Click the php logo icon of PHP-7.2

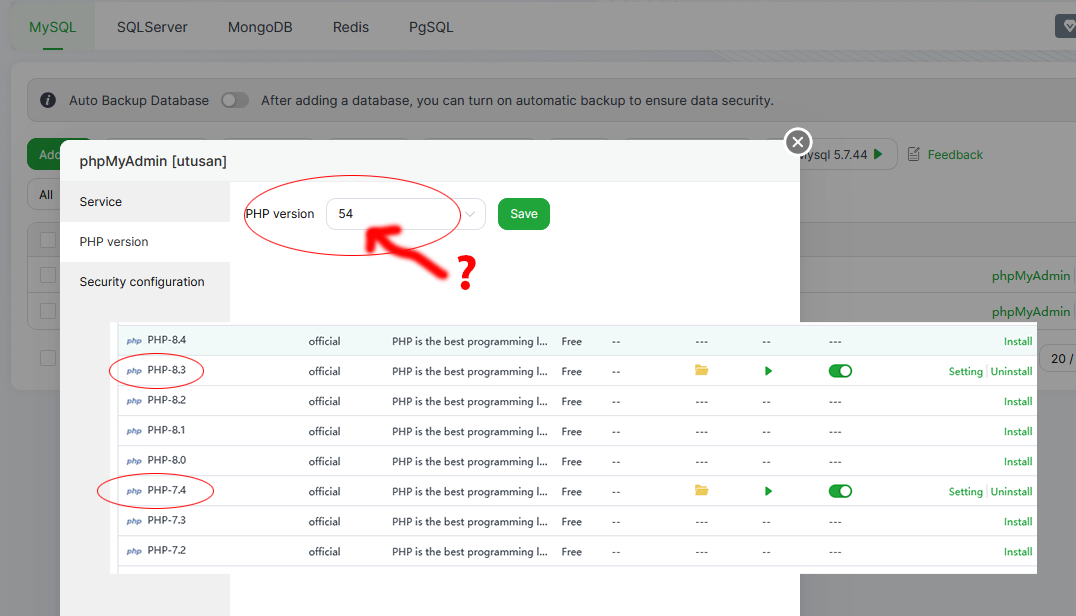pyautogui.click(x=134, y=552)
